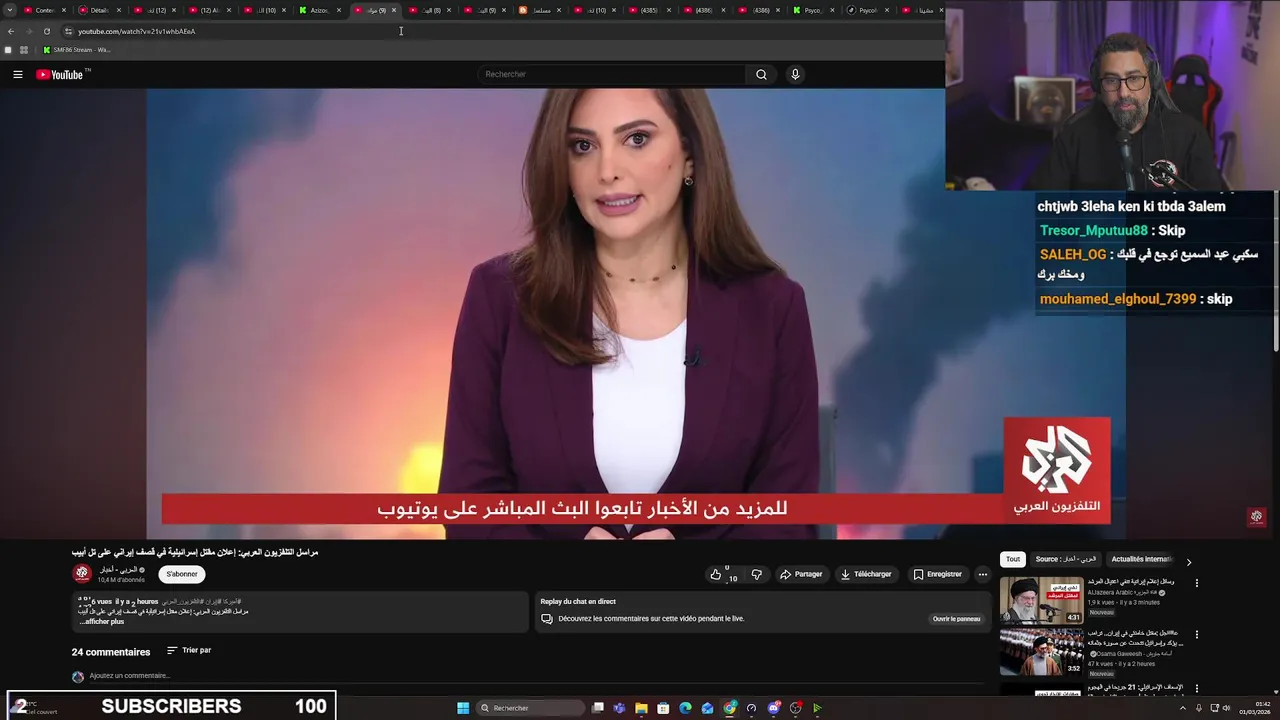Click the Replay du chat en direct label
This screenshot has width=1280, height=720.
coord(578,602)
